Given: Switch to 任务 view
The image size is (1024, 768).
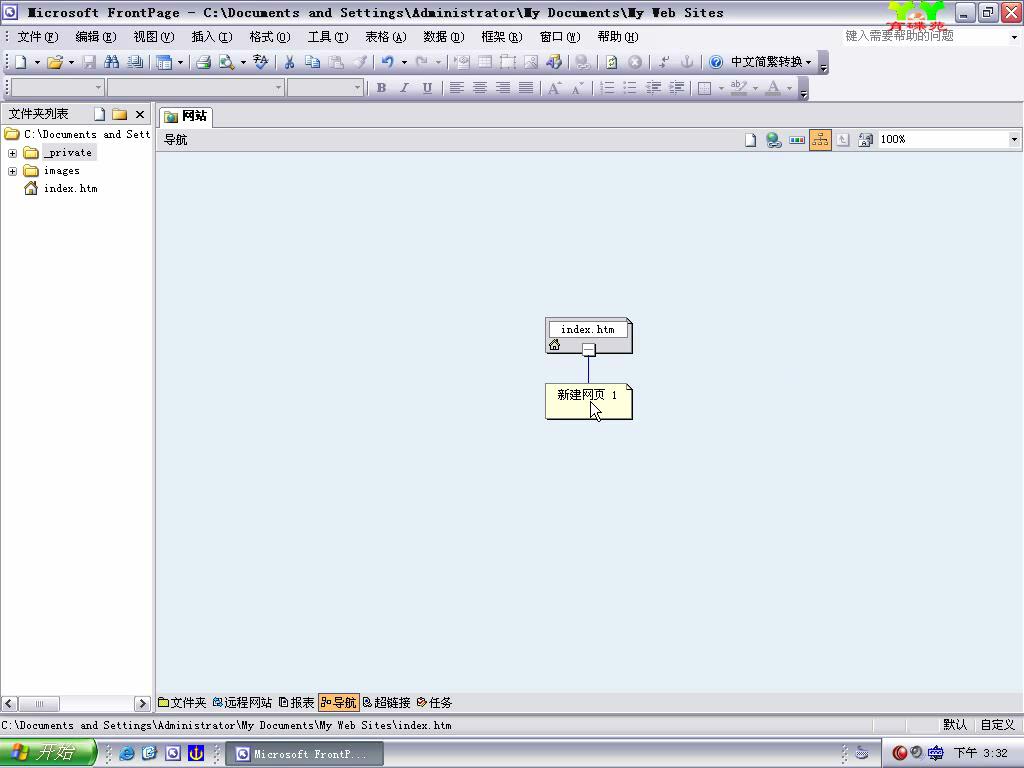Looking at the screenshot, I should (x=434, y=703).
